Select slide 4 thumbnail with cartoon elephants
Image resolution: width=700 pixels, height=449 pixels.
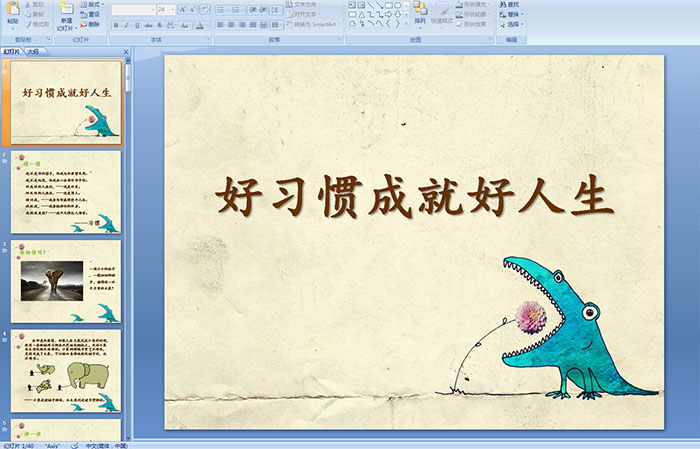point(66,370)
